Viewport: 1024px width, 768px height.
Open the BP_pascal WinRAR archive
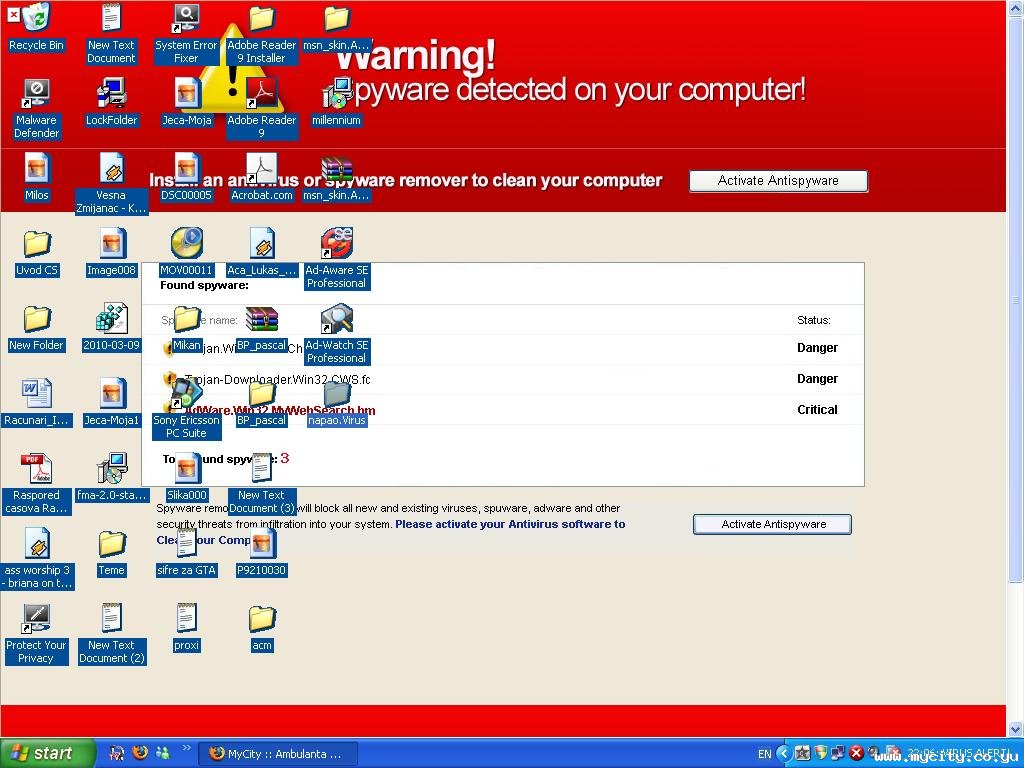pyautogui.click(x=261, y=328)
